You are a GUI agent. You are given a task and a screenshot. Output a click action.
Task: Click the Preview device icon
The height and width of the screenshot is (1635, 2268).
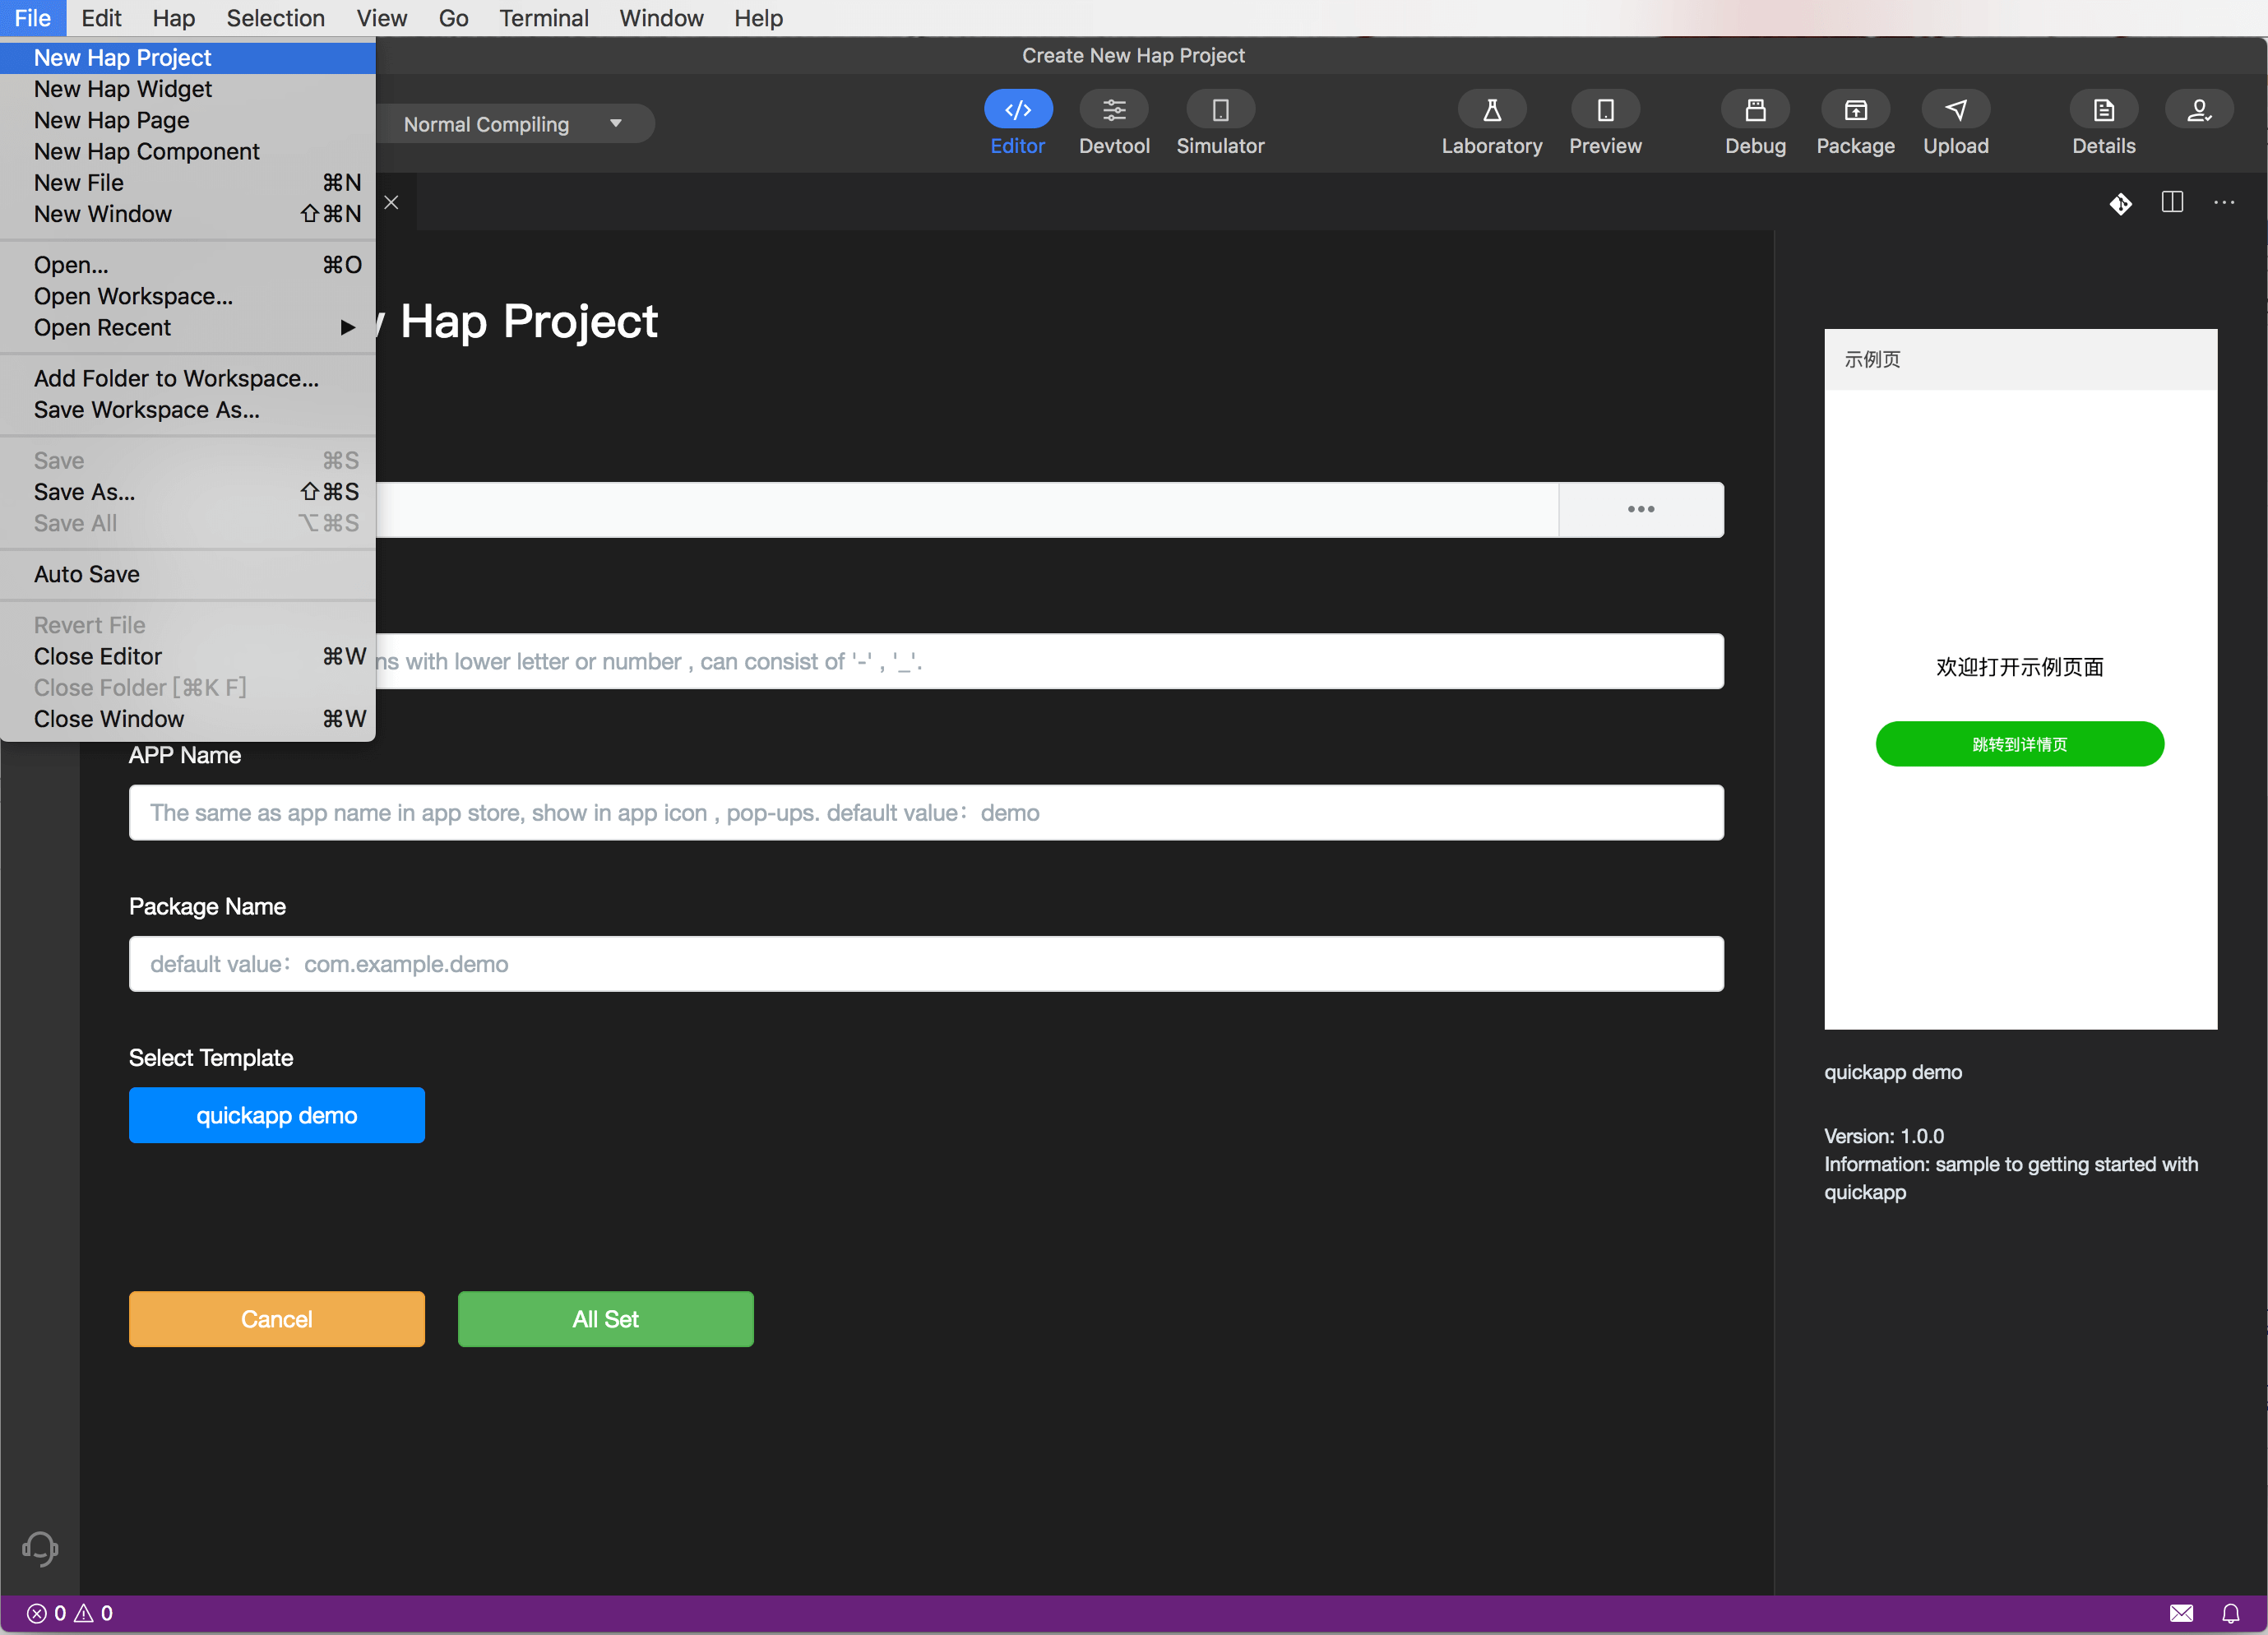(1604, 109)
